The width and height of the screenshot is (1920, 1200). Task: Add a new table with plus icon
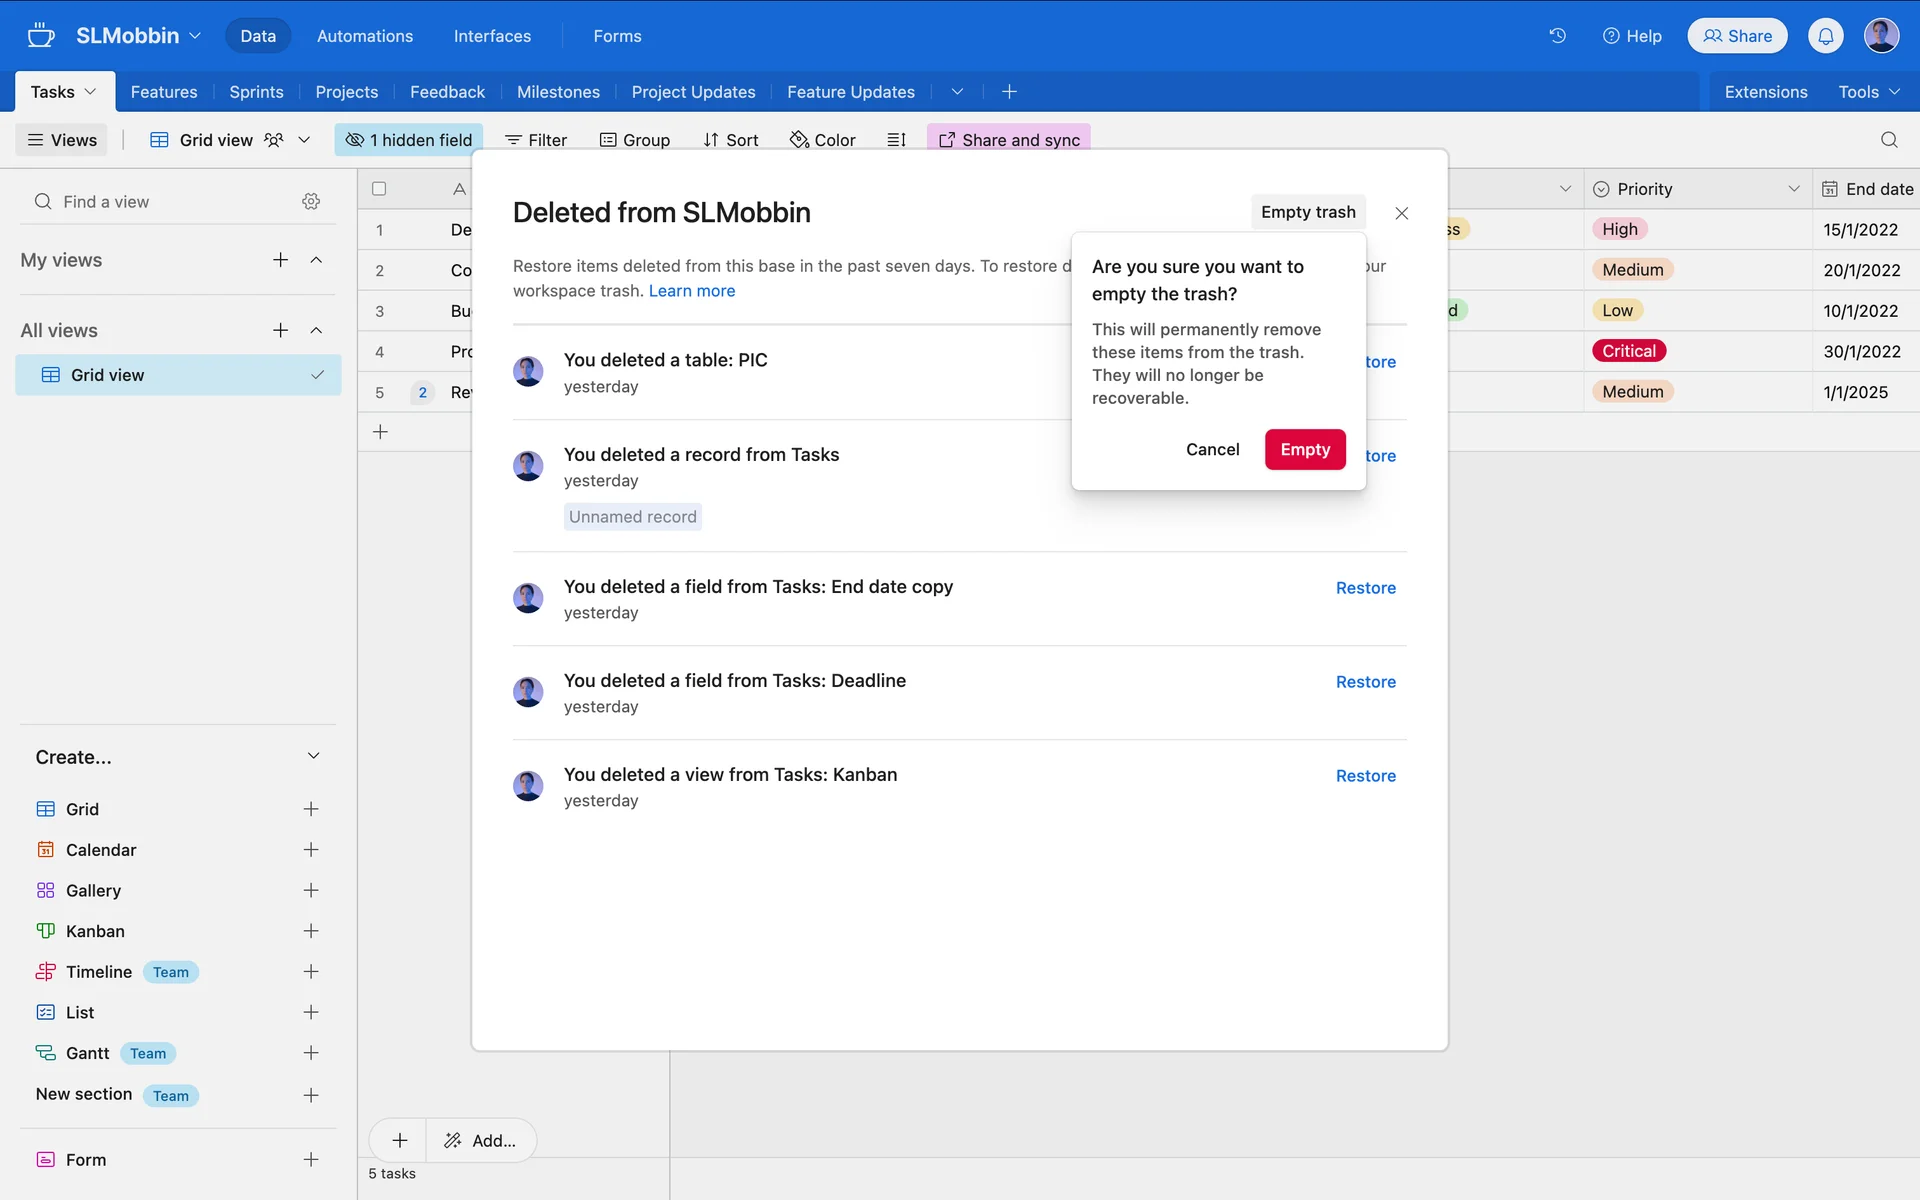pos(1009,92)
